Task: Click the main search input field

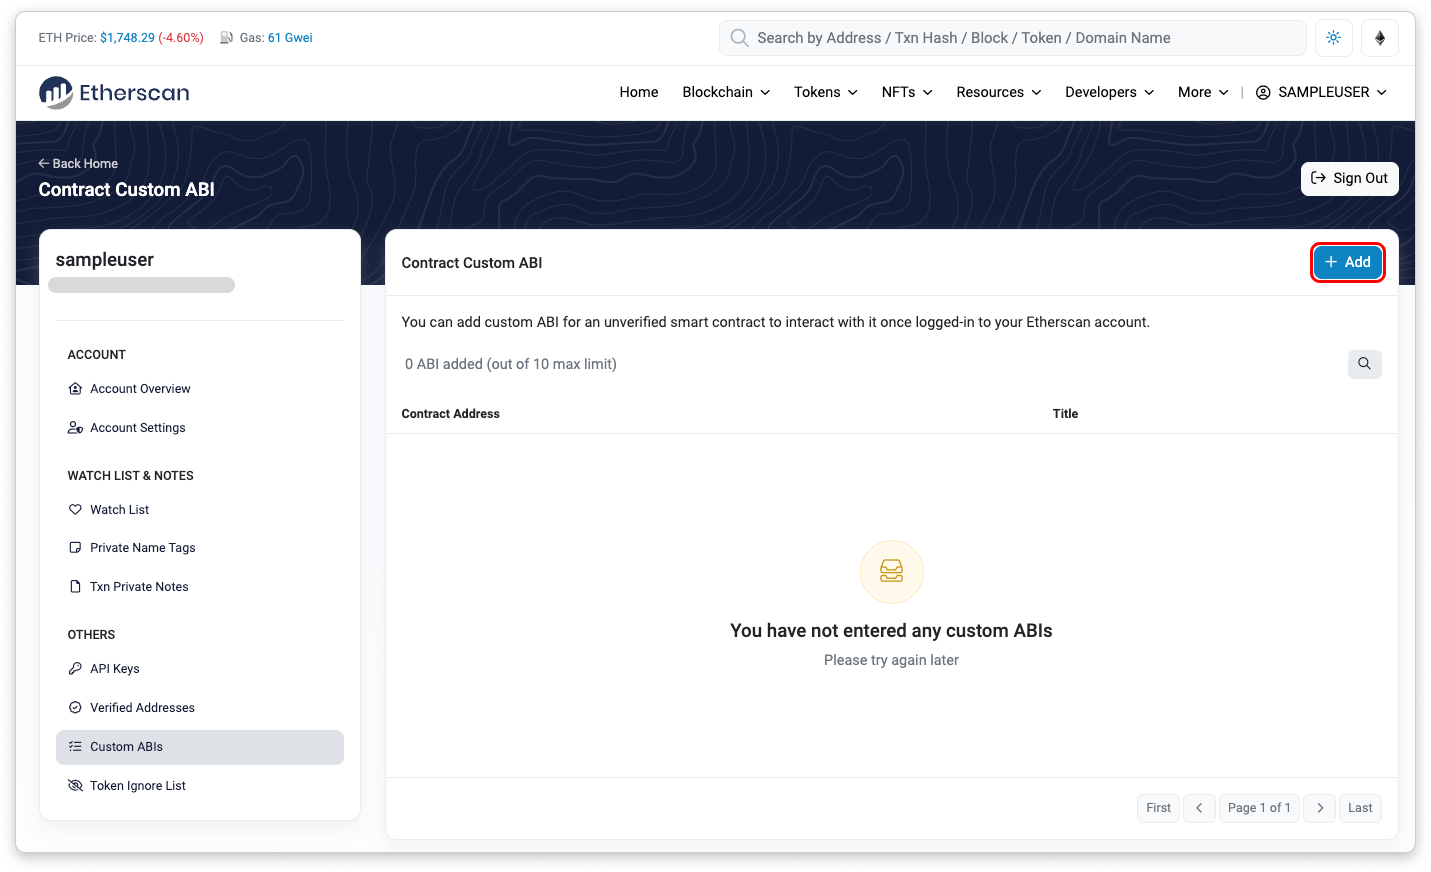Action: (1012, 38)
